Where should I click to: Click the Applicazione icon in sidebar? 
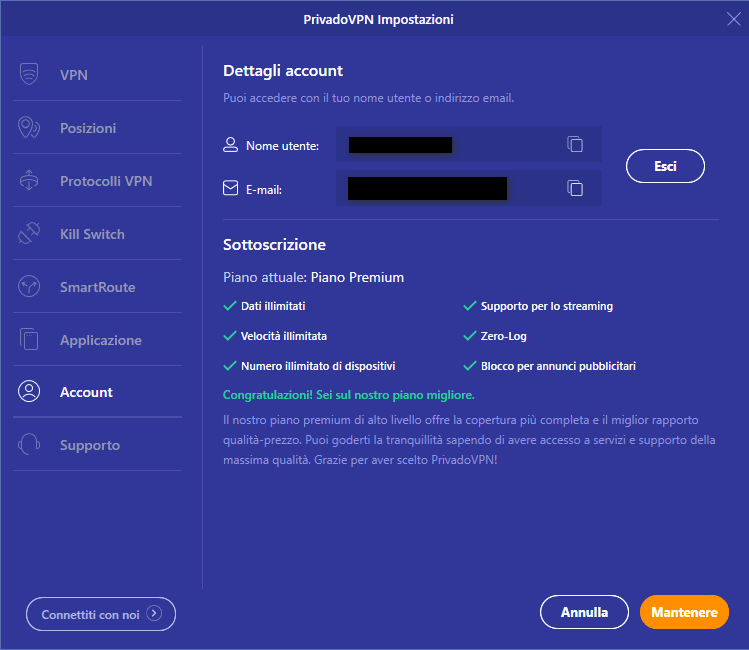29,340
